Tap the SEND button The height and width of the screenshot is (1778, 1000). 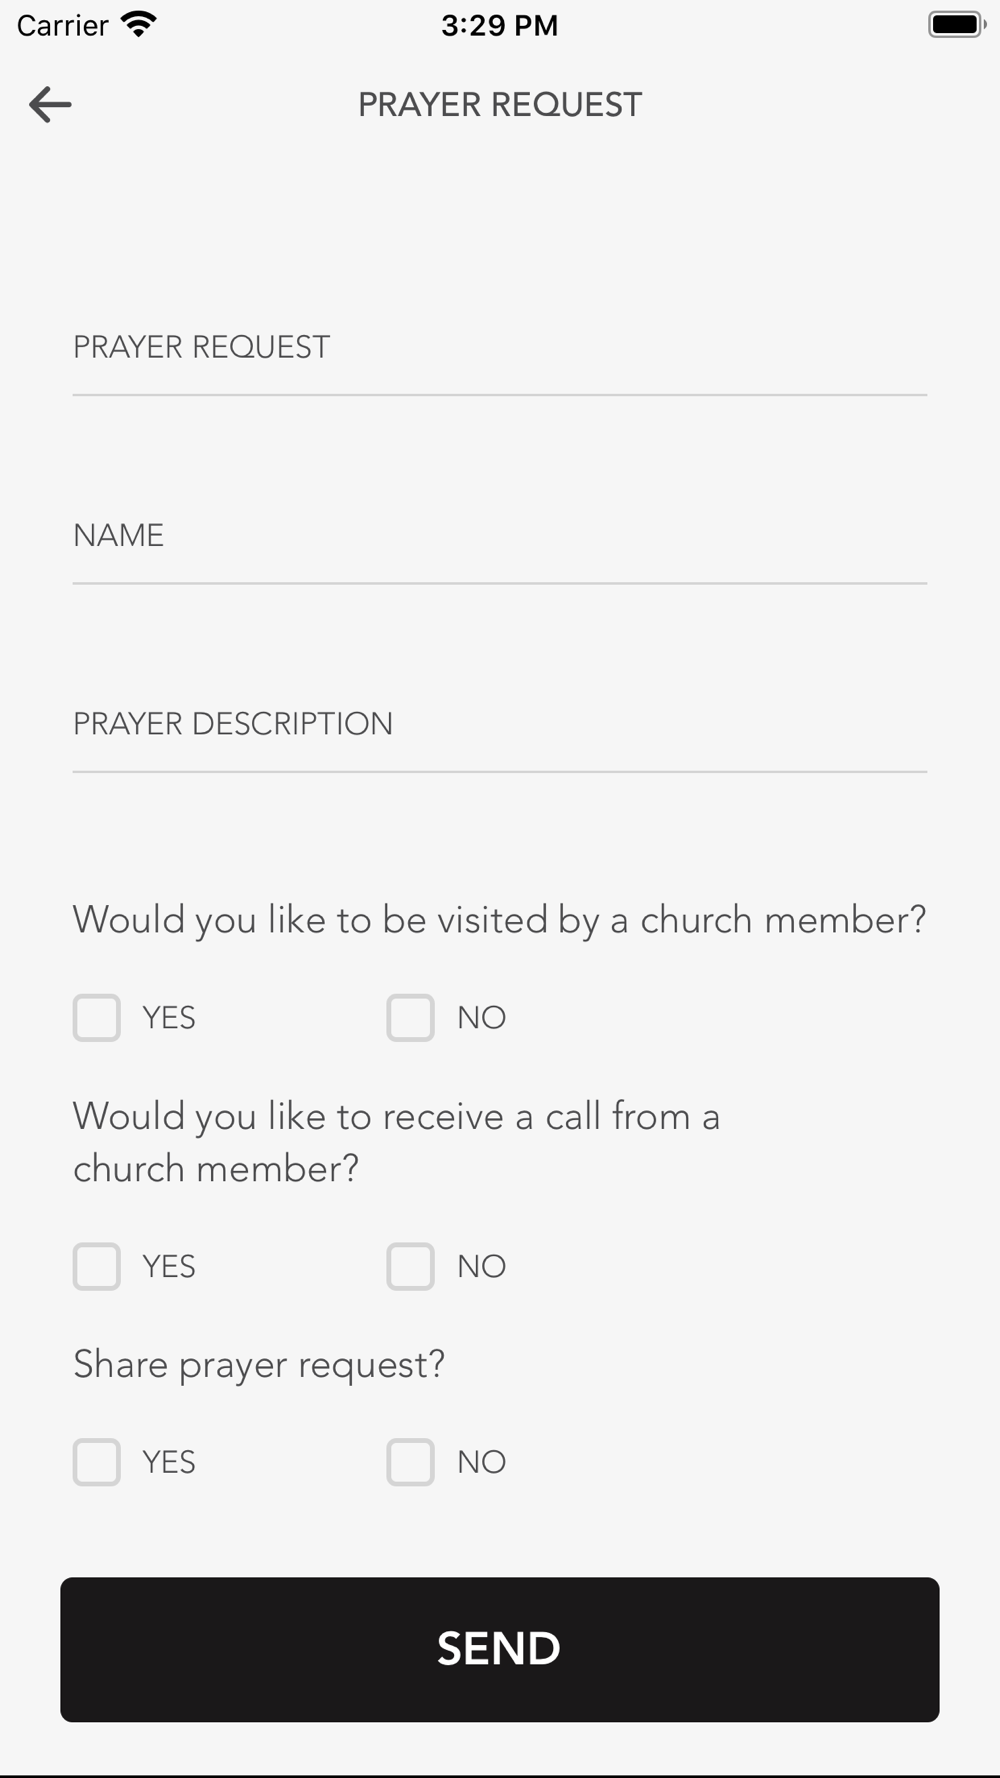(500, 1649)
